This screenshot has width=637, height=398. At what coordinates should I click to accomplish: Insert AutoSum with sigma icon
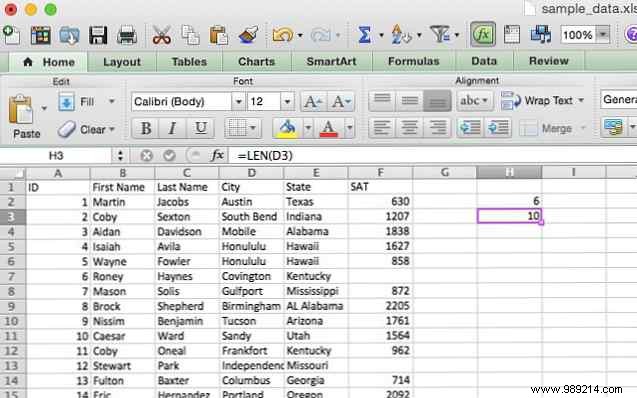pyautogui.click(x=364, y=35)
